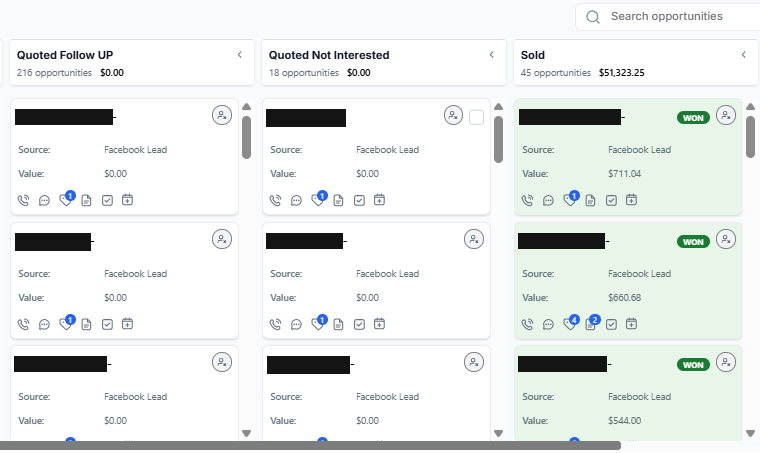
Task: Open messages icon on second Quoted Follow UP card
Action: click(44, 324)
